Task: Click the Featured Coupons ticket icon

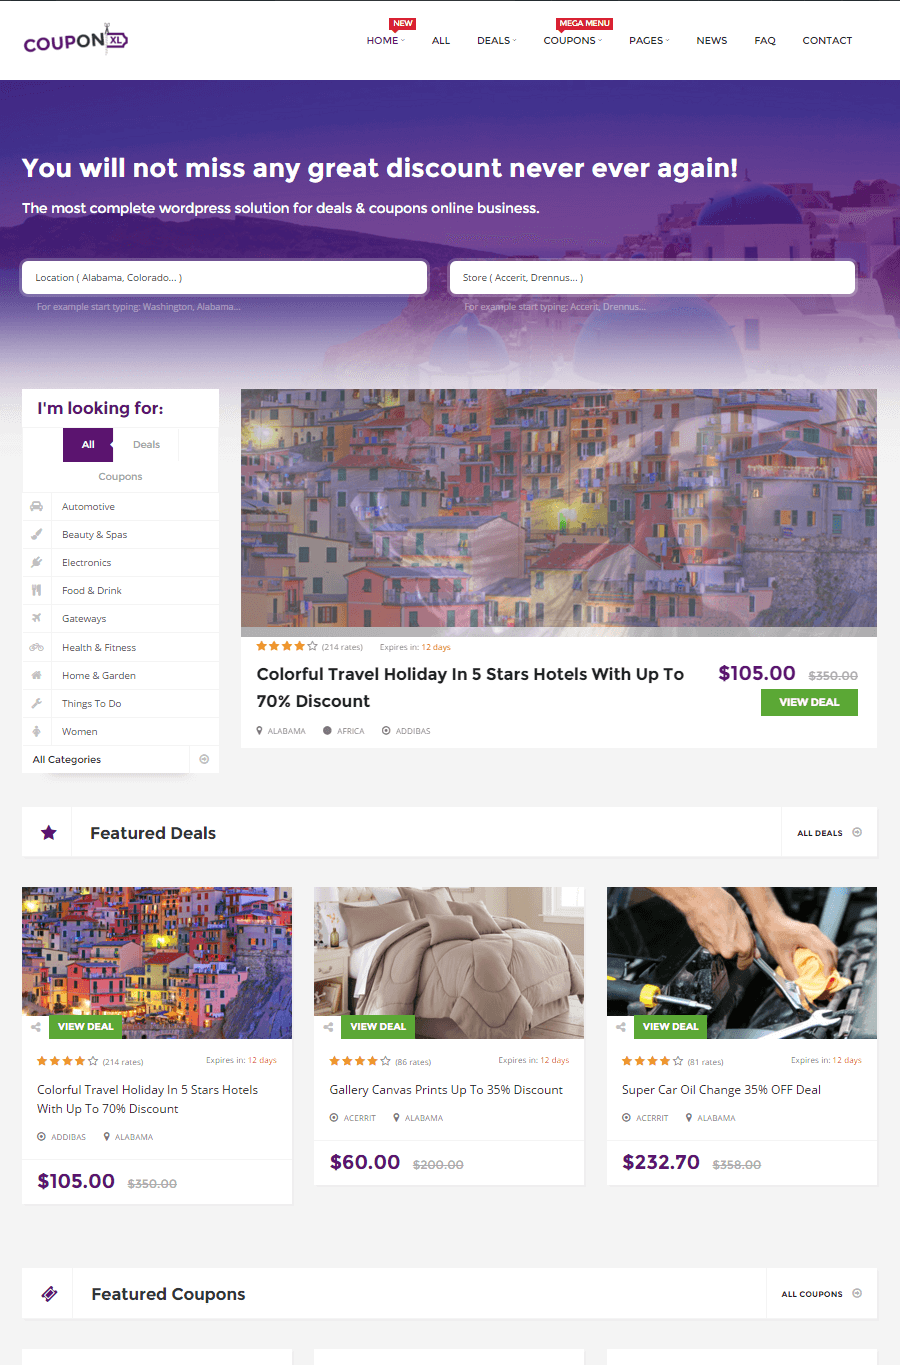Action: click(49, 1294)
